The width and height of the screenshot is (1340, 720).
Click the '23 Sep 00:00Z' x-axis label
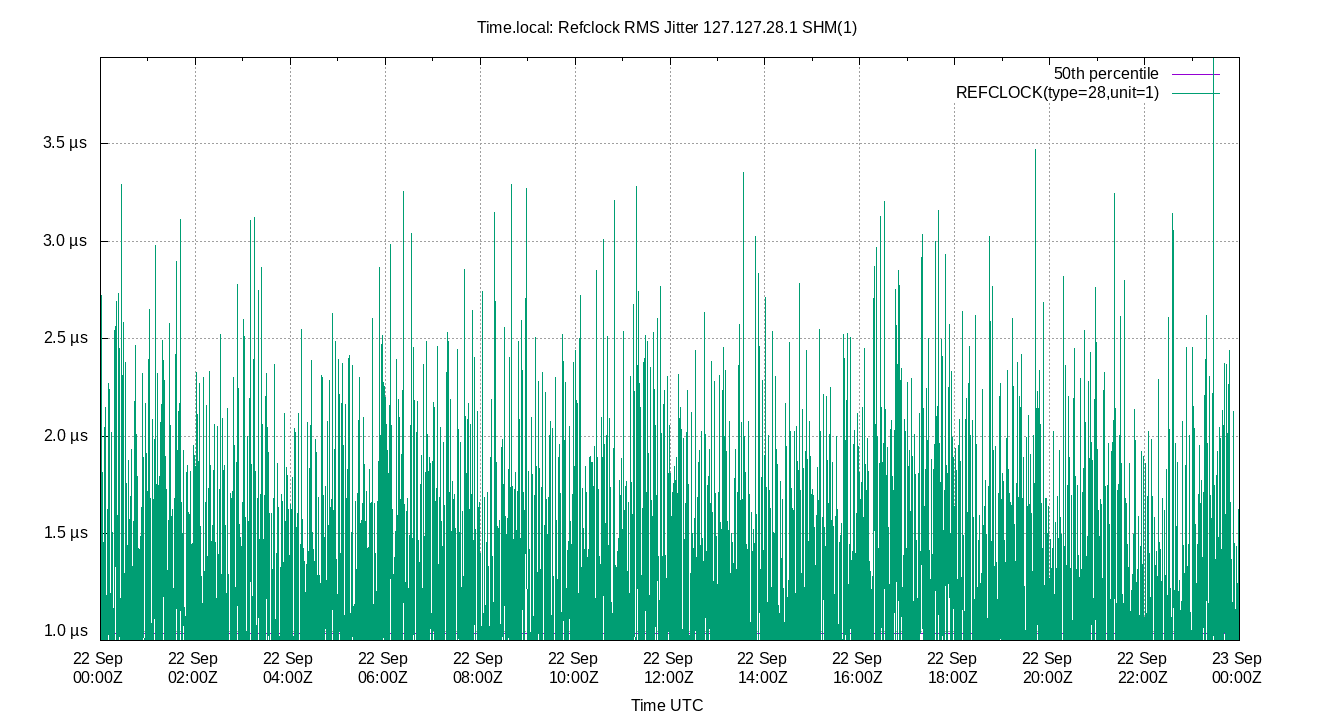tap(1238, 668)
